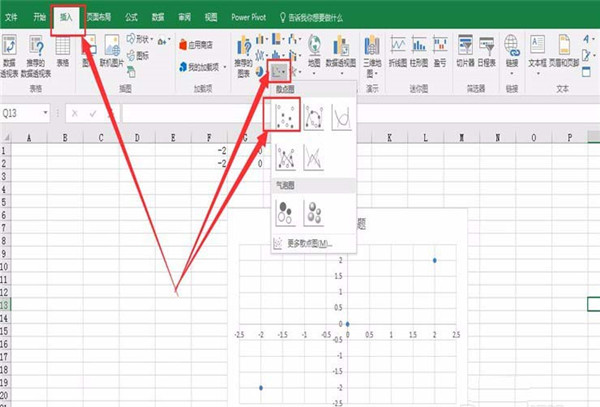Open the Store (应用商店) add-ins
This screenshot has height=407, width=600.
196,45
